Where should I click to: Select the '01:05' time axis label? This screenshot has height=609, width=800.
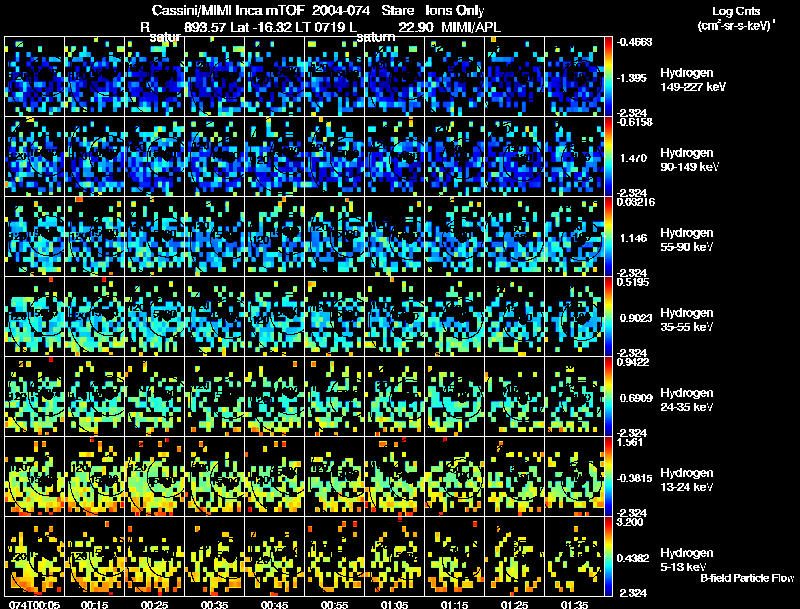(394, 605)
